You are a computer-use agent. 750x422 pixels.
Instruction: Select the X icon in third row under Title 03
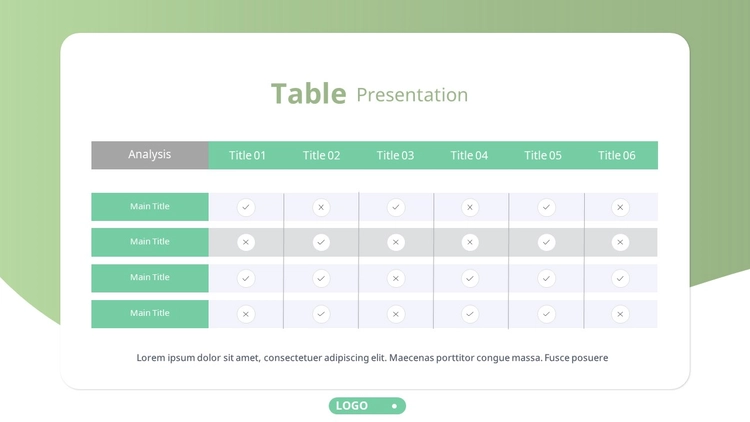coord(396,278)
